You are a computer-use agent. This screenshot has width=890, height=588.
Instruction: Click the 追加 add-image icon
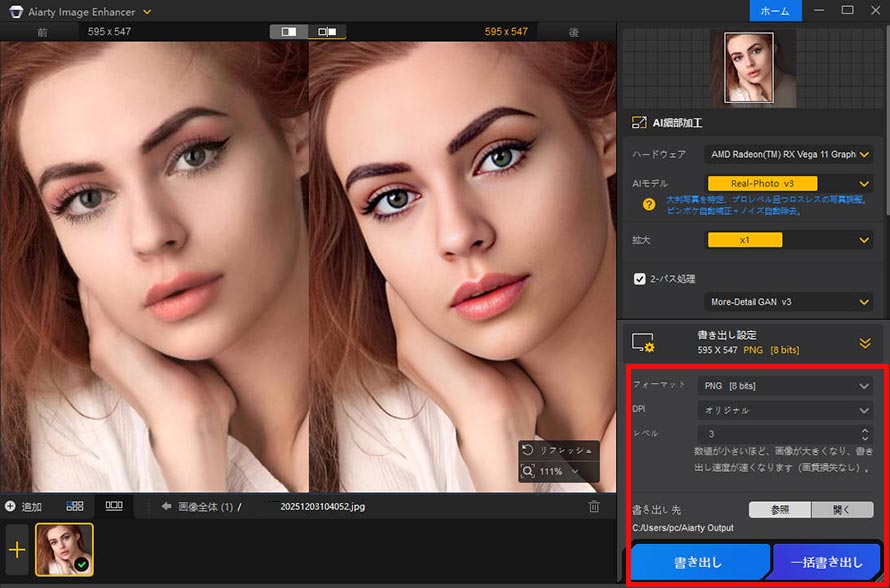9,506
